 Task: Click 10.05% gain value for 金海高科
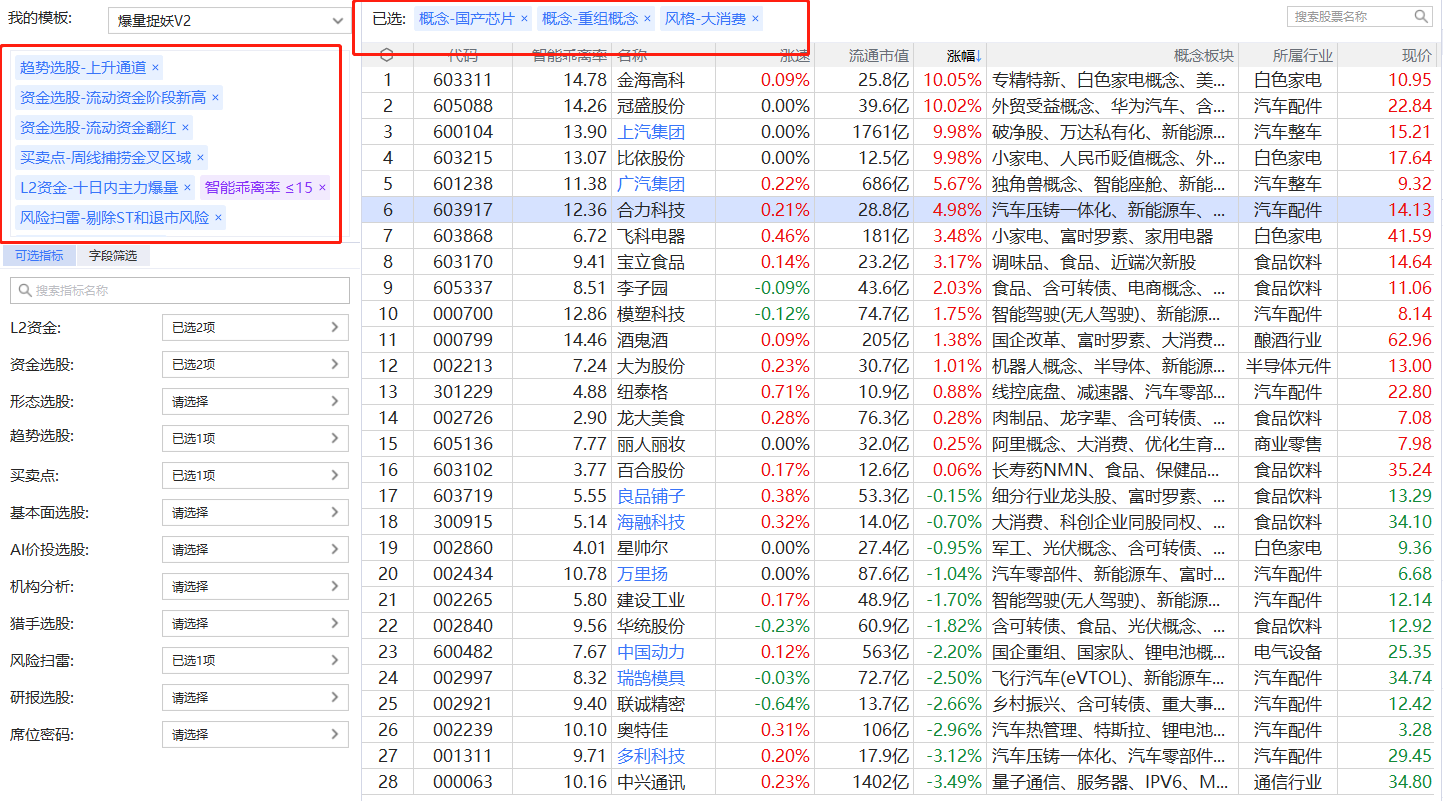coord(952,80)
